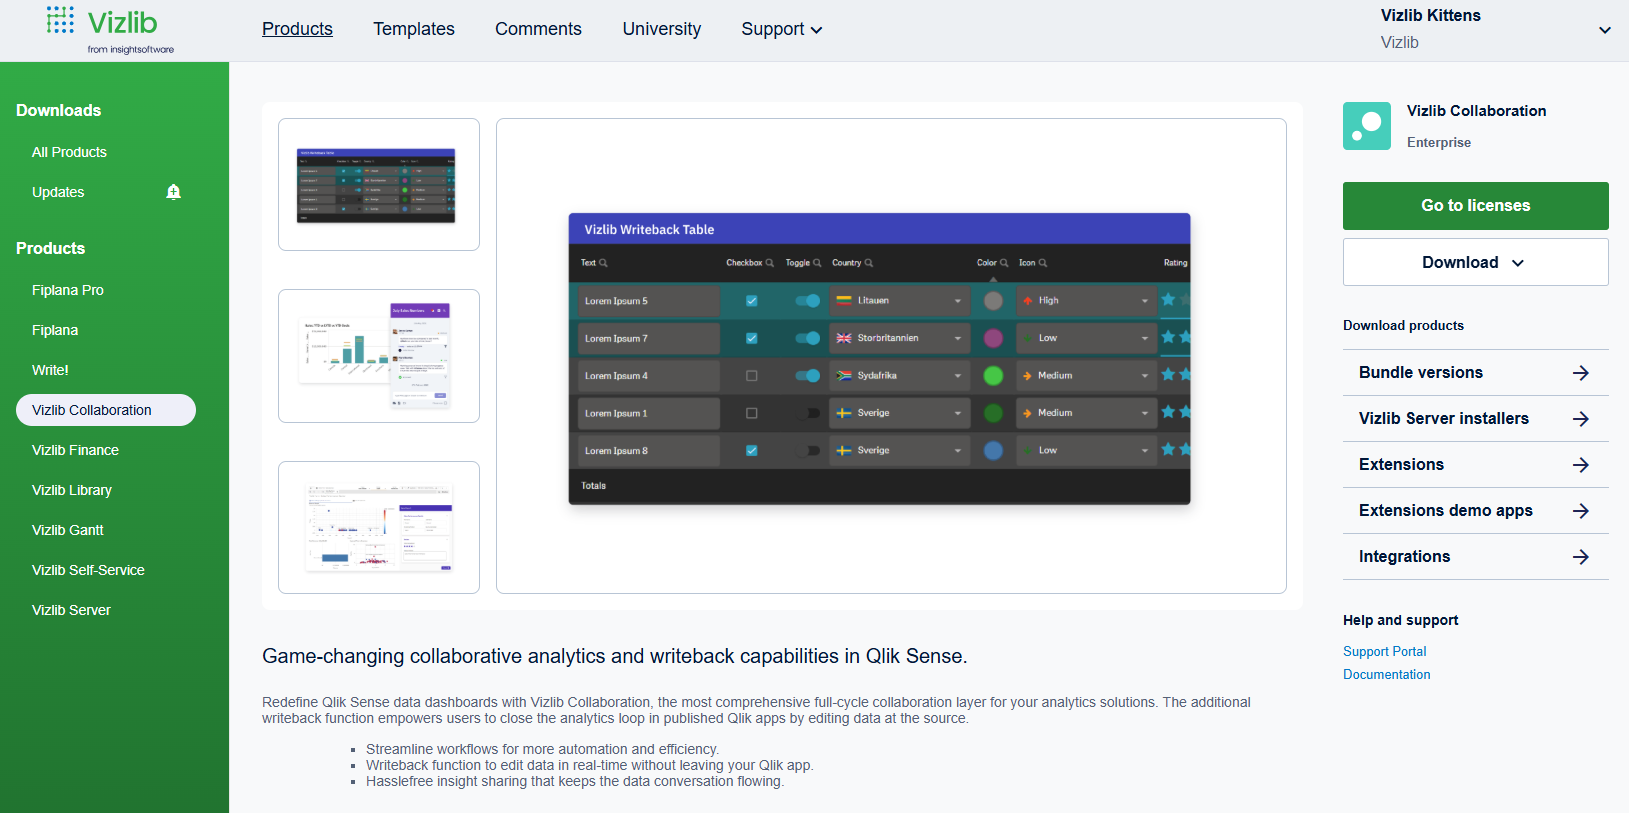Click the arrow next to Integrations
Screen dimensions: 1629x813
pyautogui.click(x=1580, y=557)
